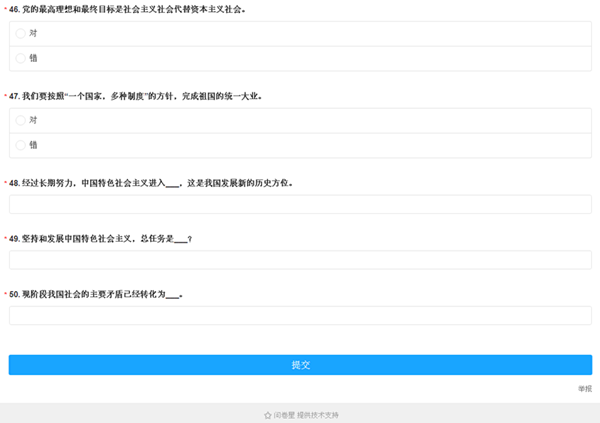Click the question 46 title text

tap(130, 9)
